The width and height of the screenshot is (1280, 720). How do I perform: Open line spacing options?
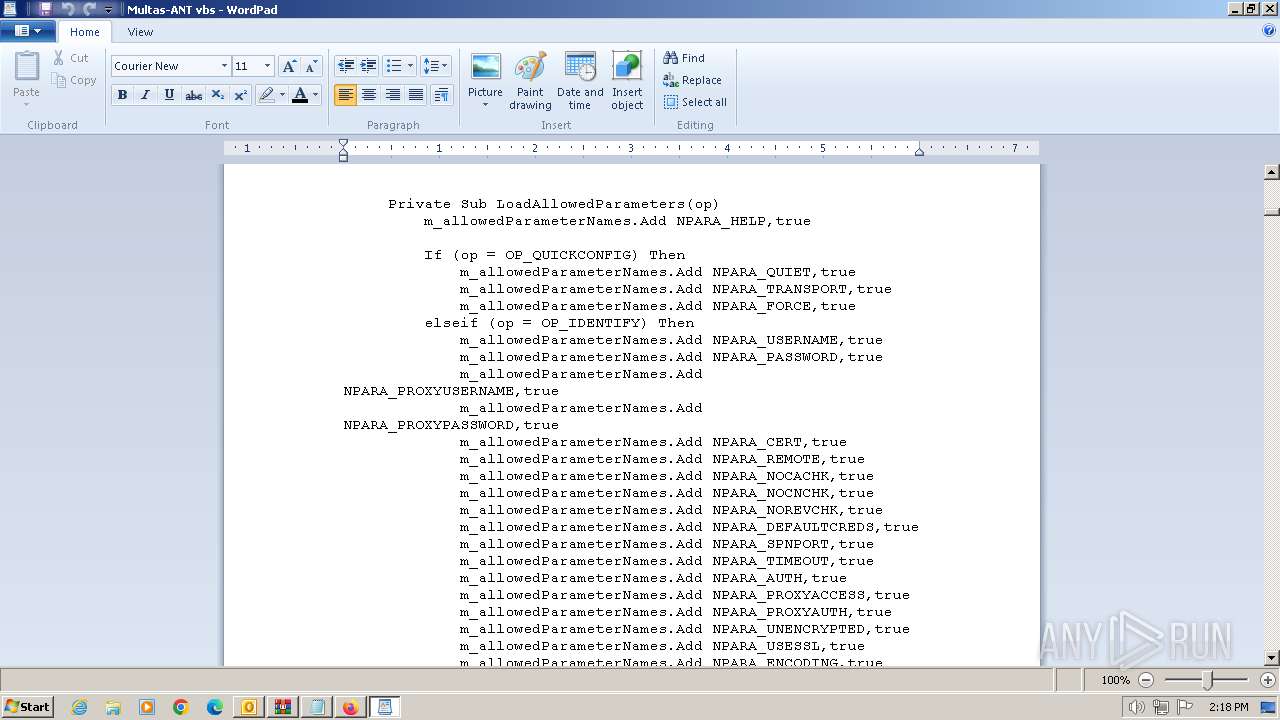435,66
